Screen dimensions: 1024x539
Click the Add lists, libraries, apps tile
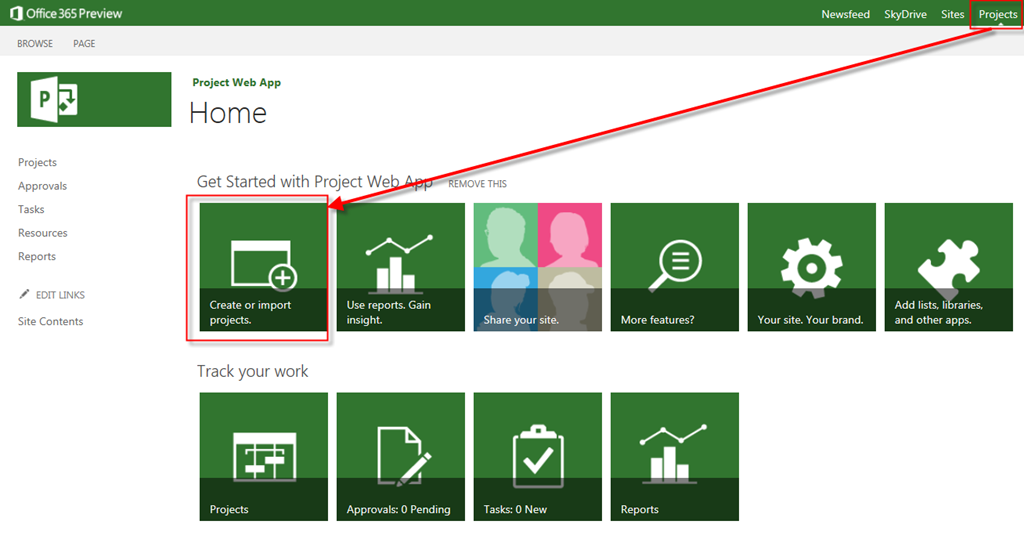(x=948, y=267)
